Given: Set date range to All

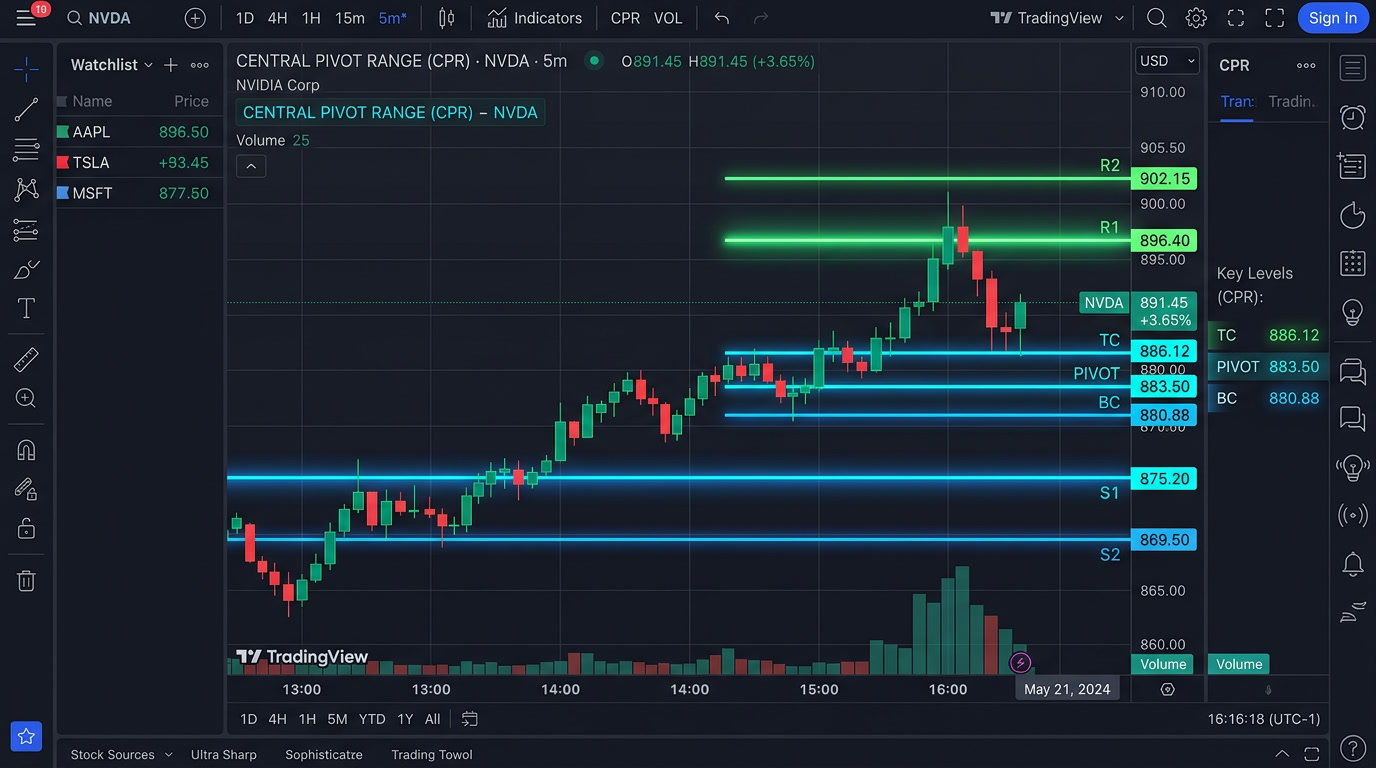Looking at the screenshot, I should point(432,719).
